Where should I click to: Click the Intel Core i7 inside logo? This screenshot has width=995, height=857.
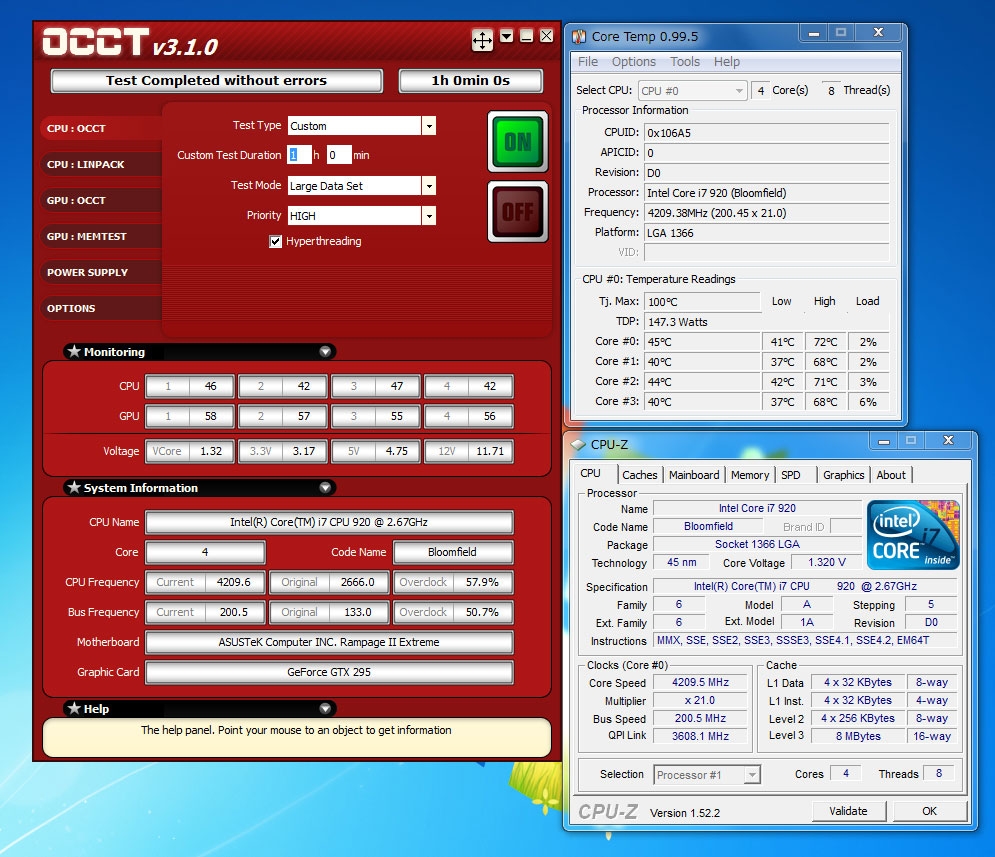tap(913, 535)
